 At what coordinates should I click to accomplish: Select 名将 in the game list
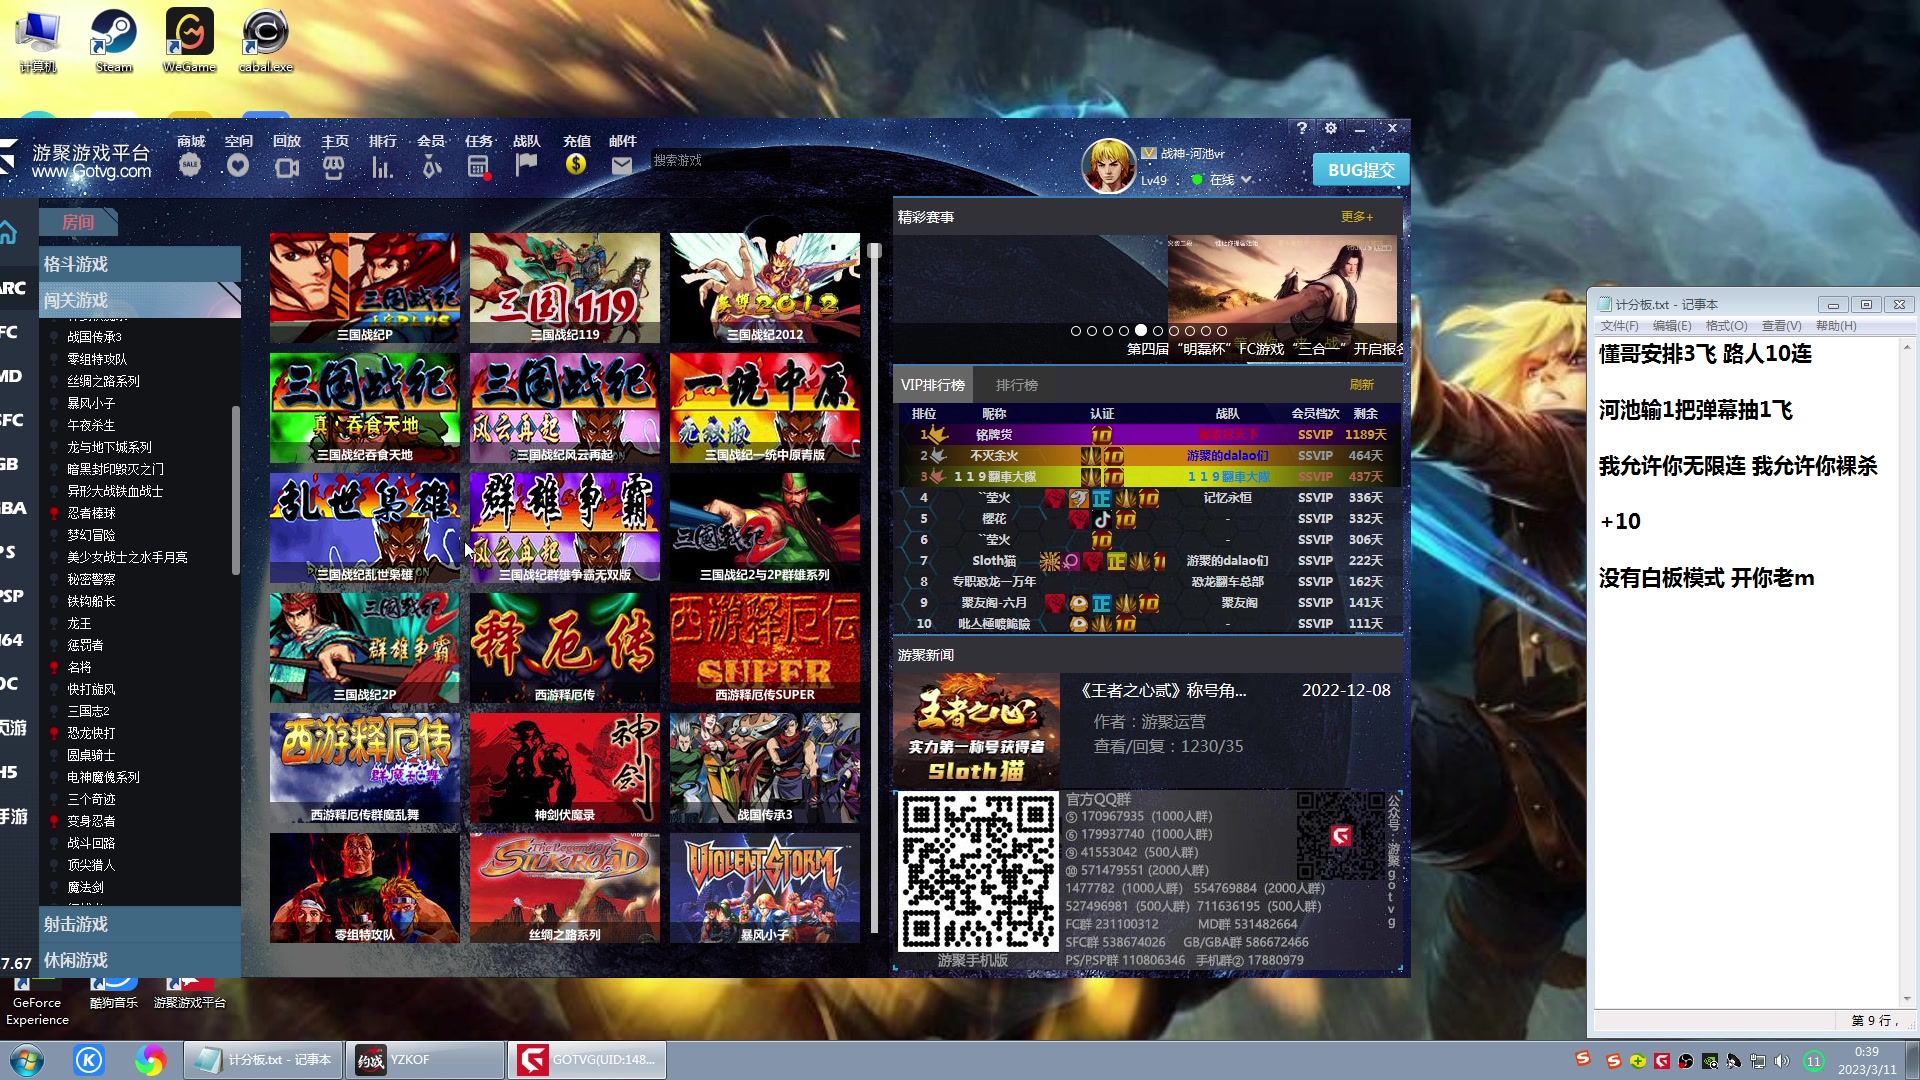(x=79, y=667)
